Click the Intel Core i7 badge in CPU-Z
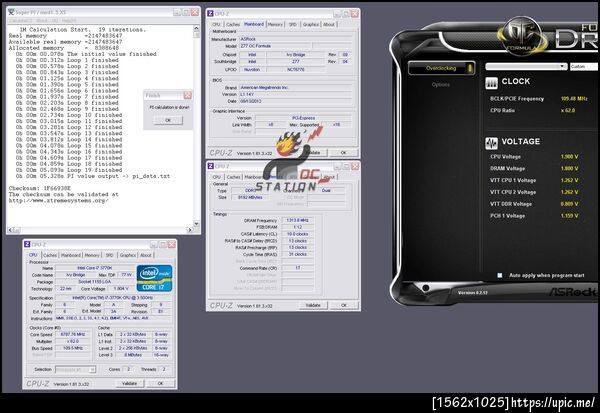600x413 pixels. coord(154,278)
